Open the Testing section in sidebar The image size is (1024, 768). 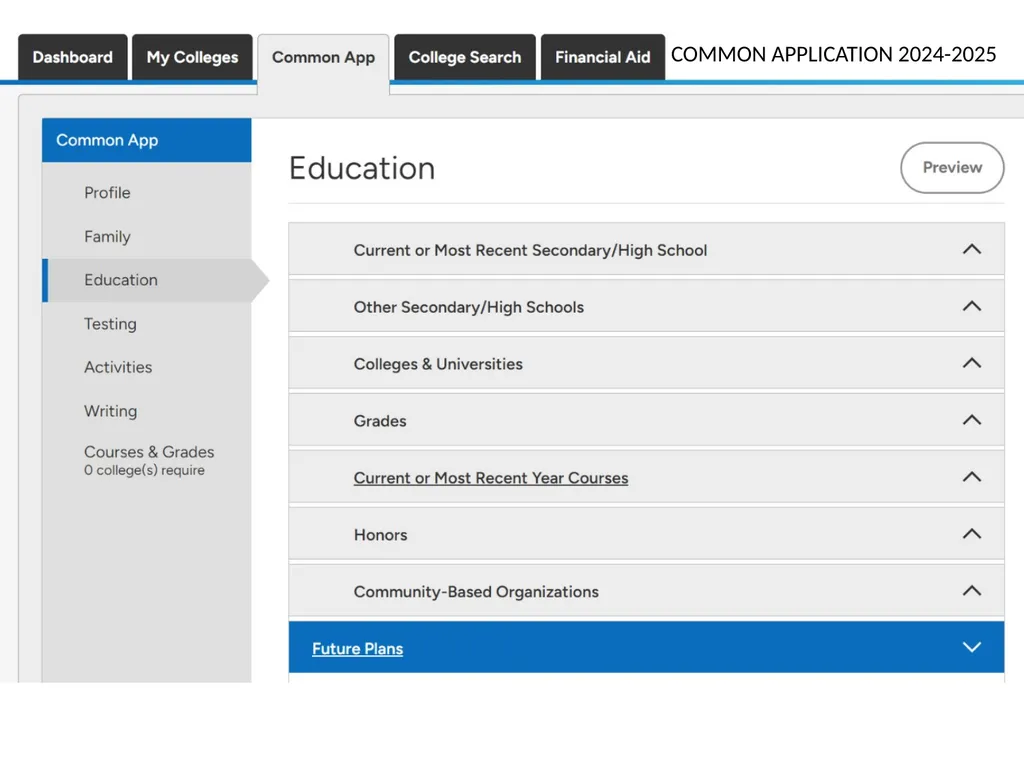click(x=110, y=324)
